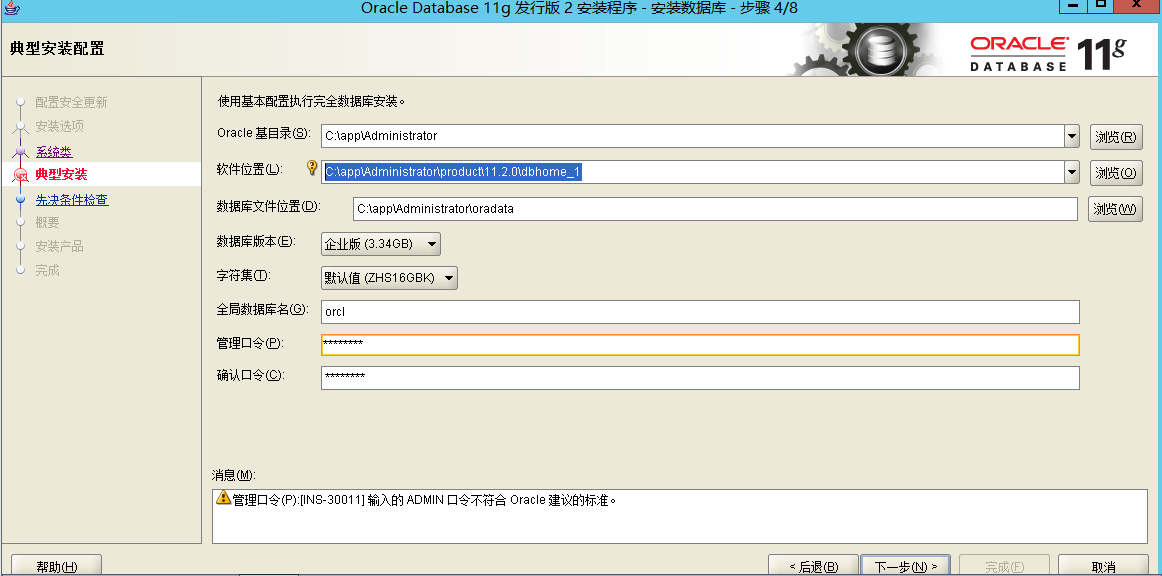Open the 先决条件检查 step link
This screenshot has width=1162, height=576.
(x=72, y=199)
